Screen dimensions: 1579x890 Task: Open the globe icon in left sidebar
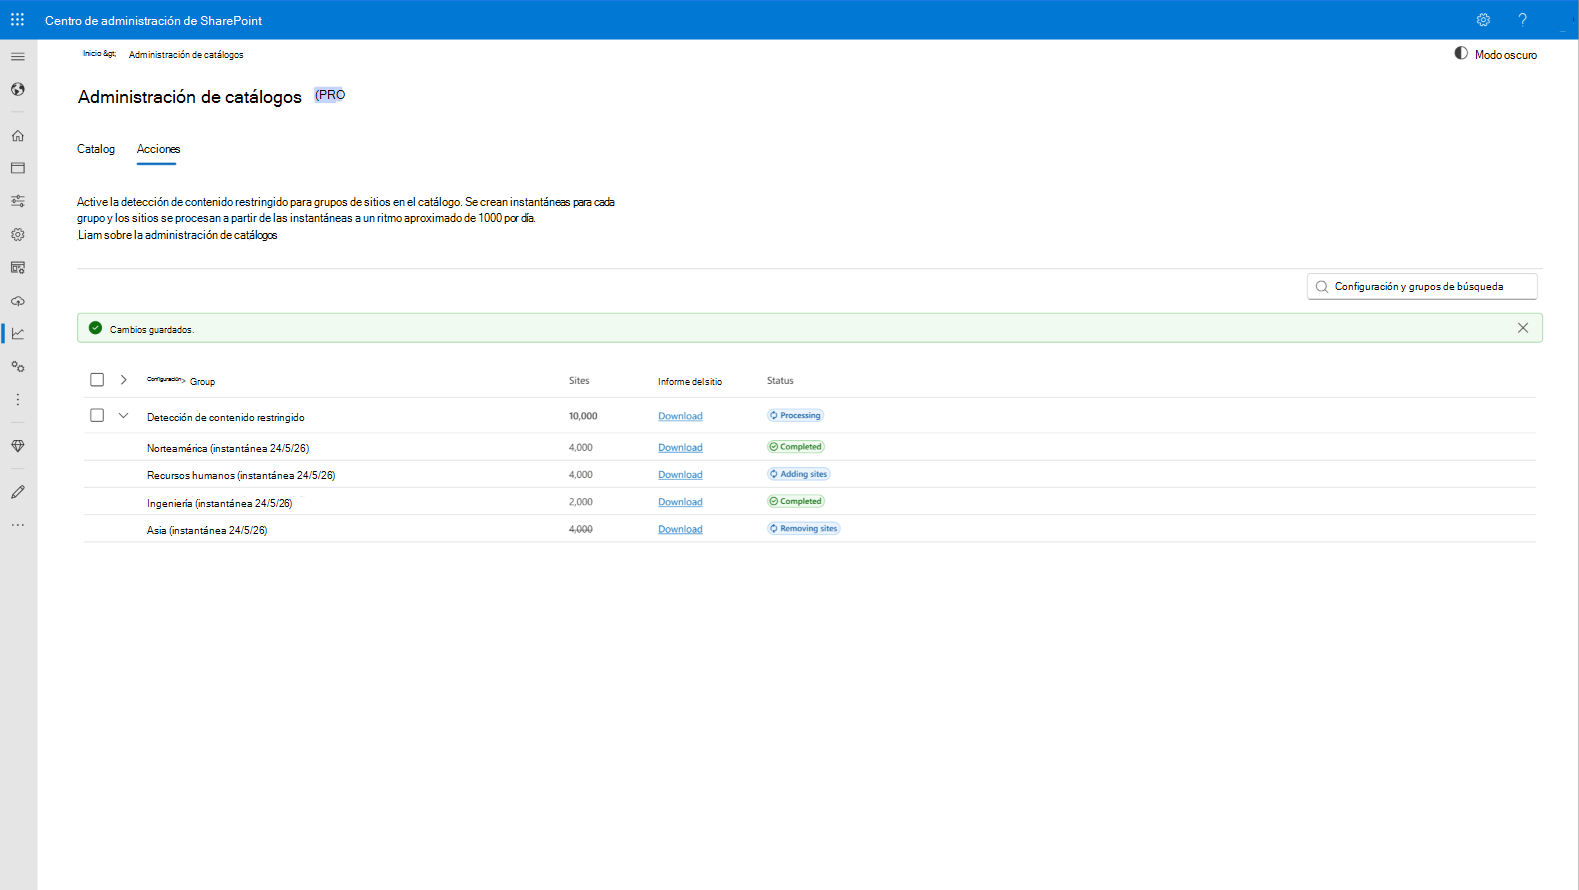18,90
